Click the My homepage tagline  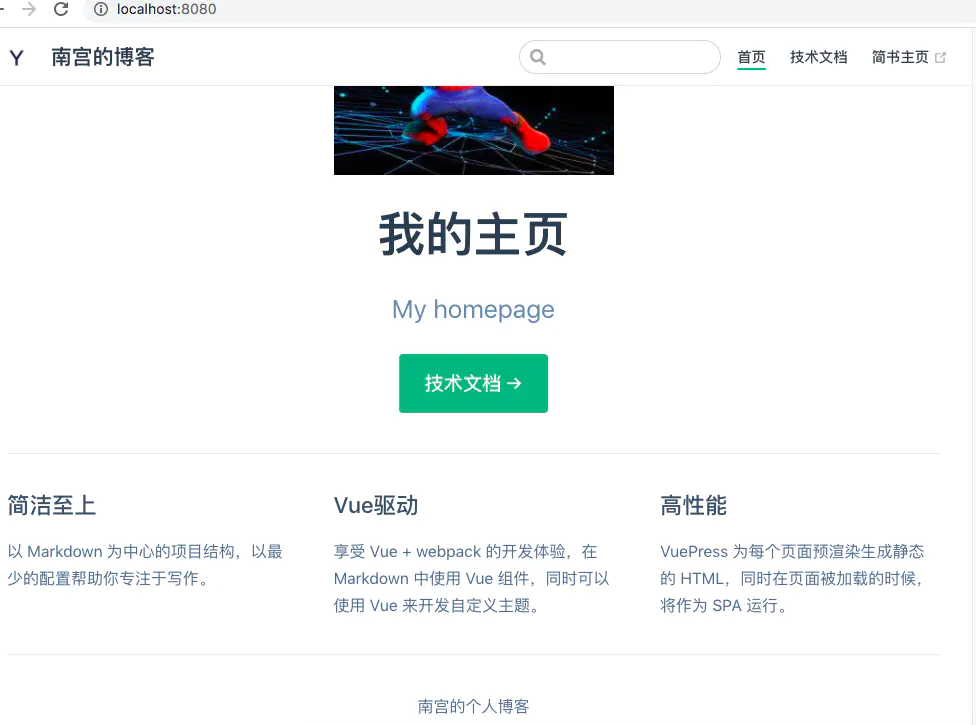point(473,309)
